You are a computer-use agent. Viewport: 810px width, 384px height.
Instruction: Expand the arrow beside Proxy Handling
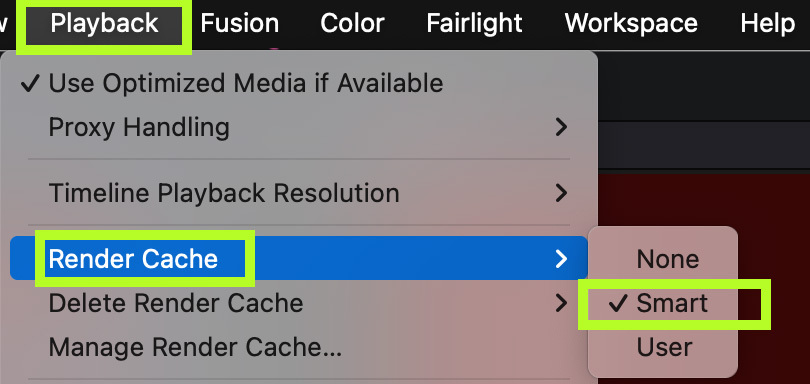click(x=561, y=127)
